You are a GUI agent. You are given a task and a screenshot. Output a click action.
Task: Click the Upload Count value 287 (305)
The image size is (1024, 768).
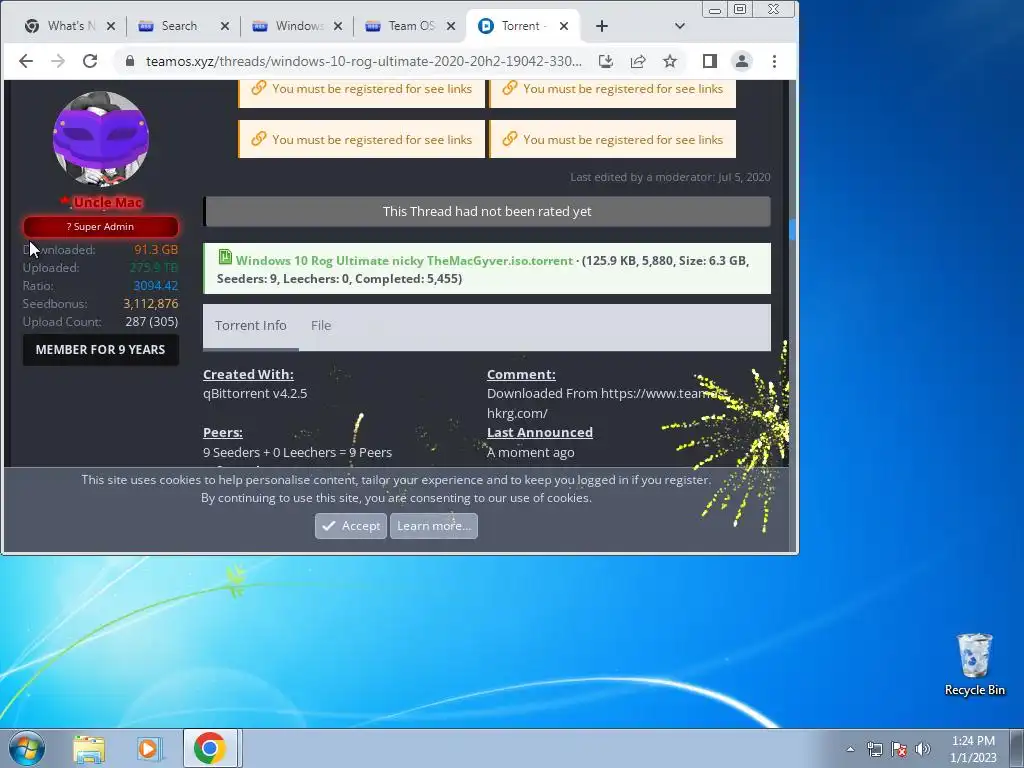pyautogui.click(x=152, y=322)
